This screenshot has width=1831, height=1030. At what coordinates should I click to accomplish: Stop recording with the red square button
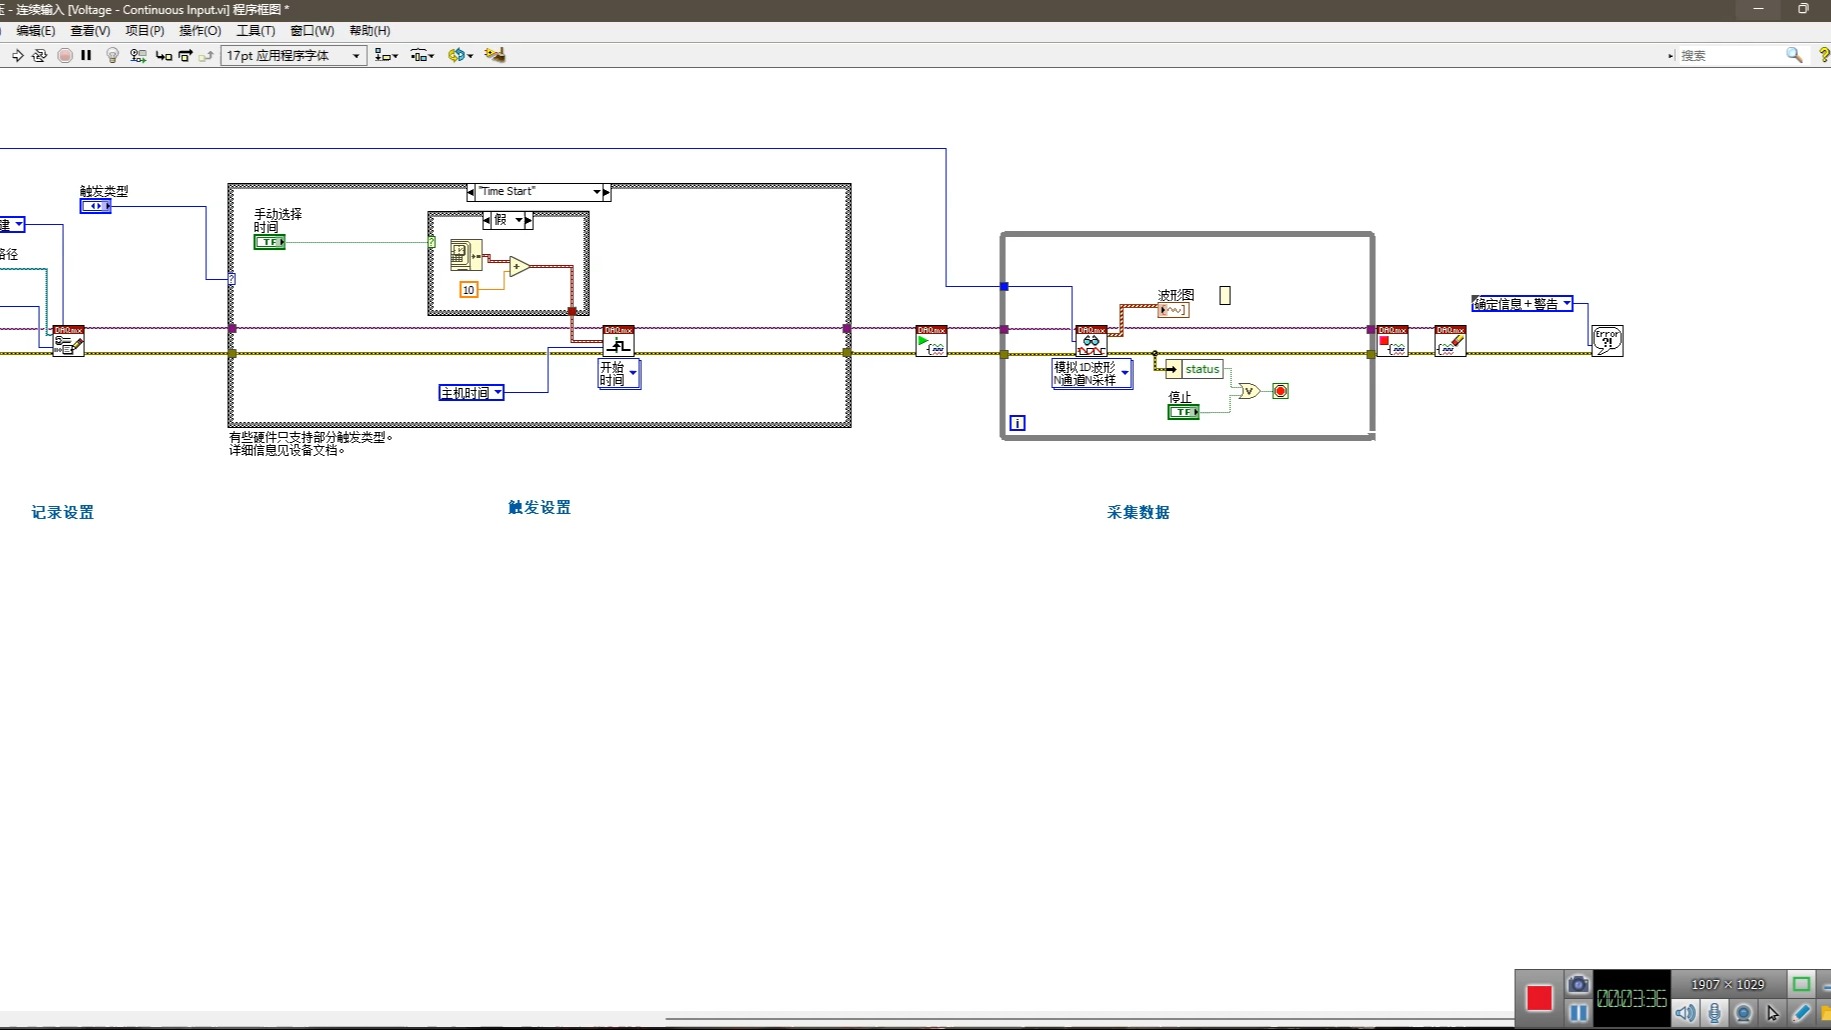1539,997
